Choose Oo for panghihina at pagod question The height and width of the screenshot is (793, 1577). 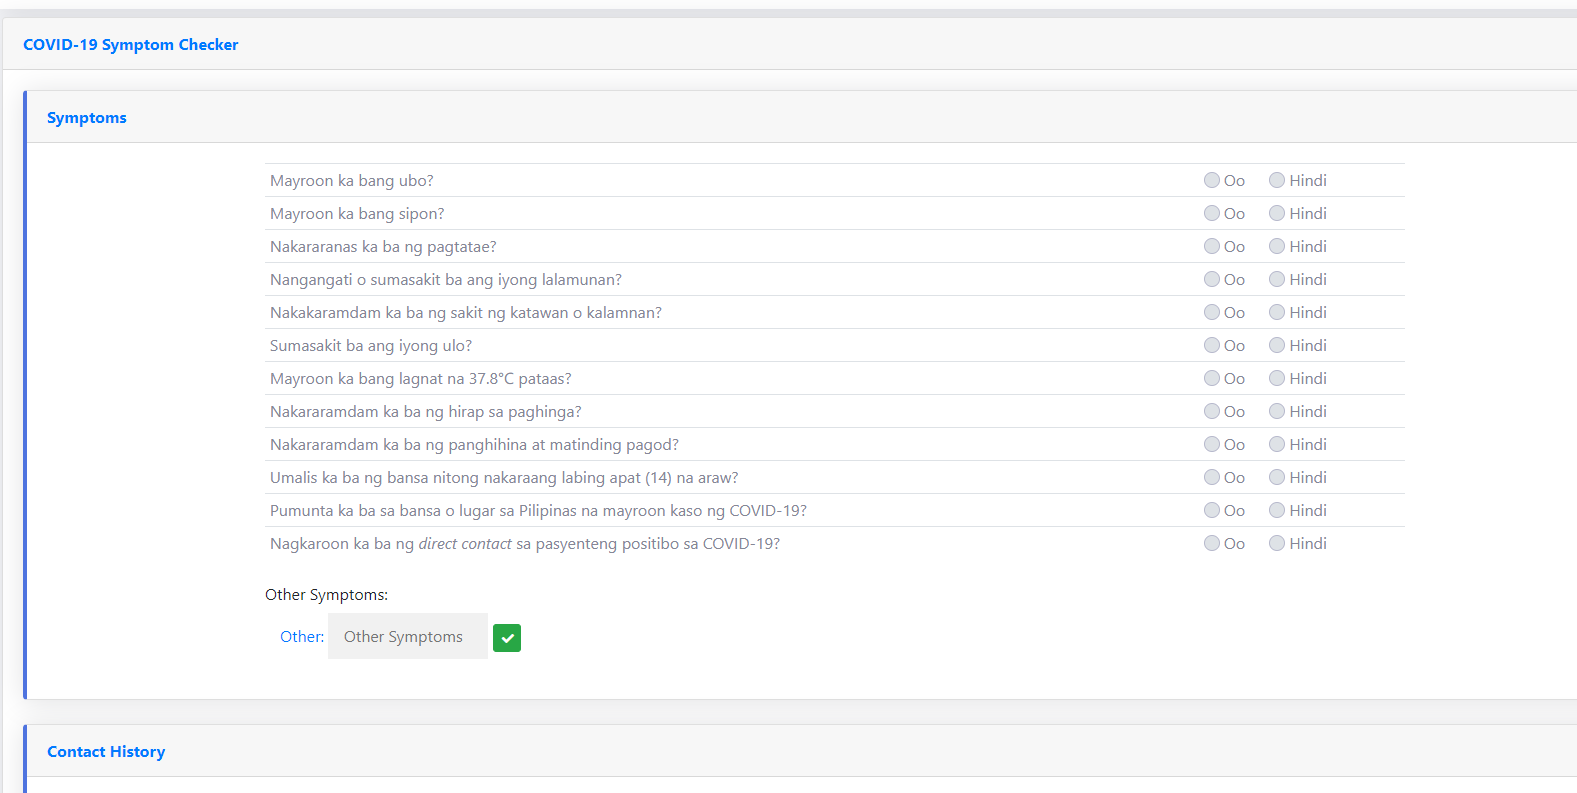click(1212, 445)
